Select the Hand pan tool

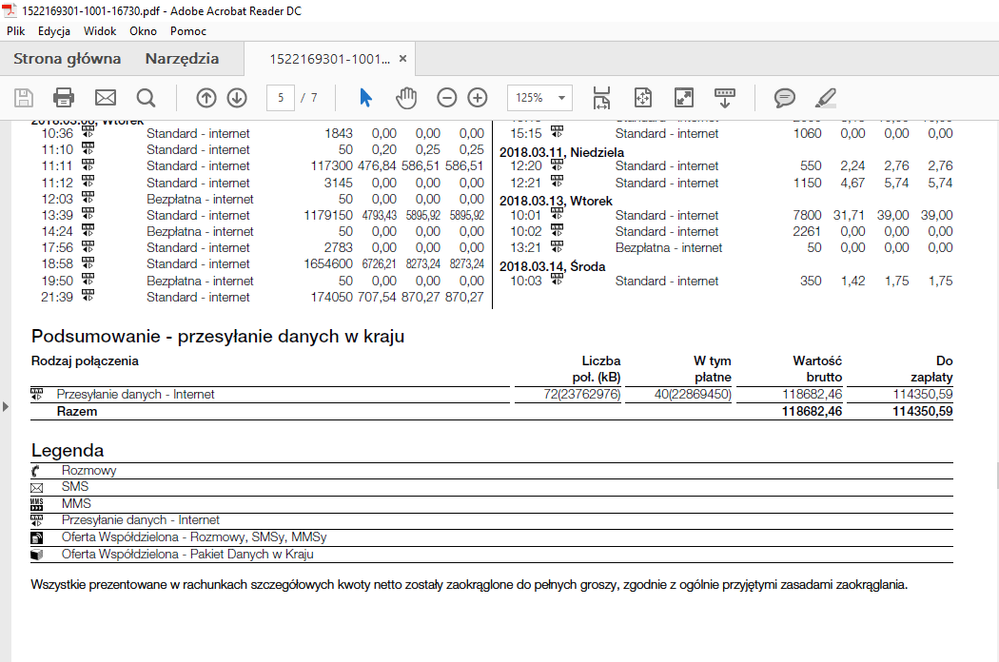tap(406, 97)
